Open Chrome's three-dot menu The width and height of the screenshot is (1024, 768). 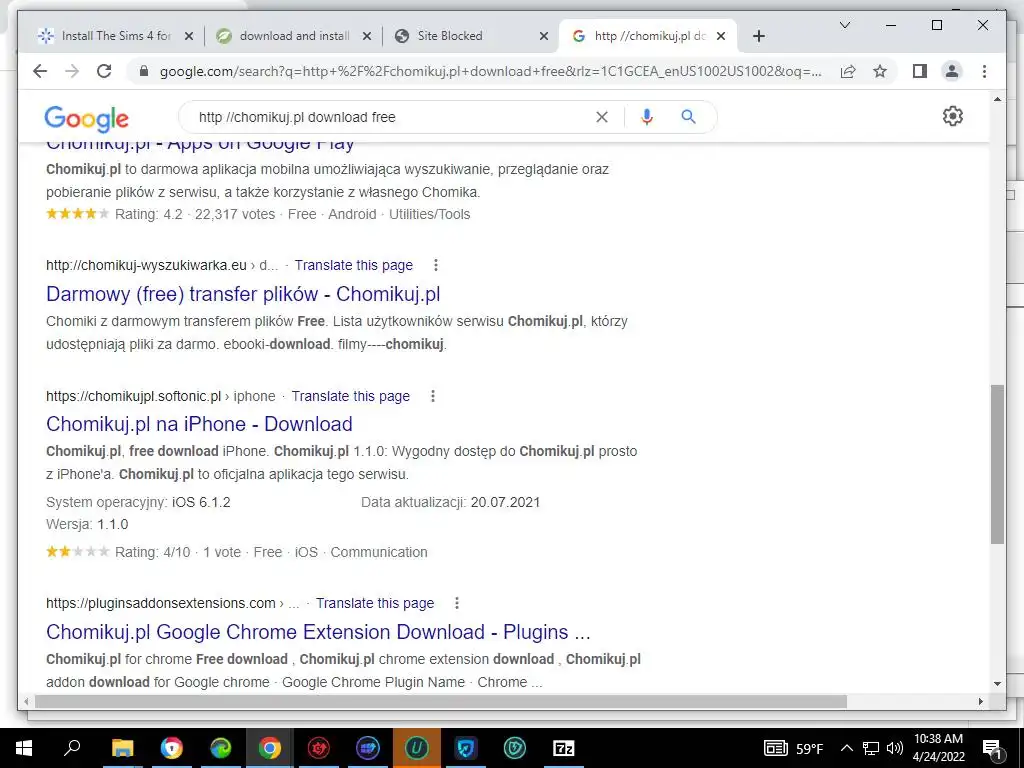[x=984, y=71]
